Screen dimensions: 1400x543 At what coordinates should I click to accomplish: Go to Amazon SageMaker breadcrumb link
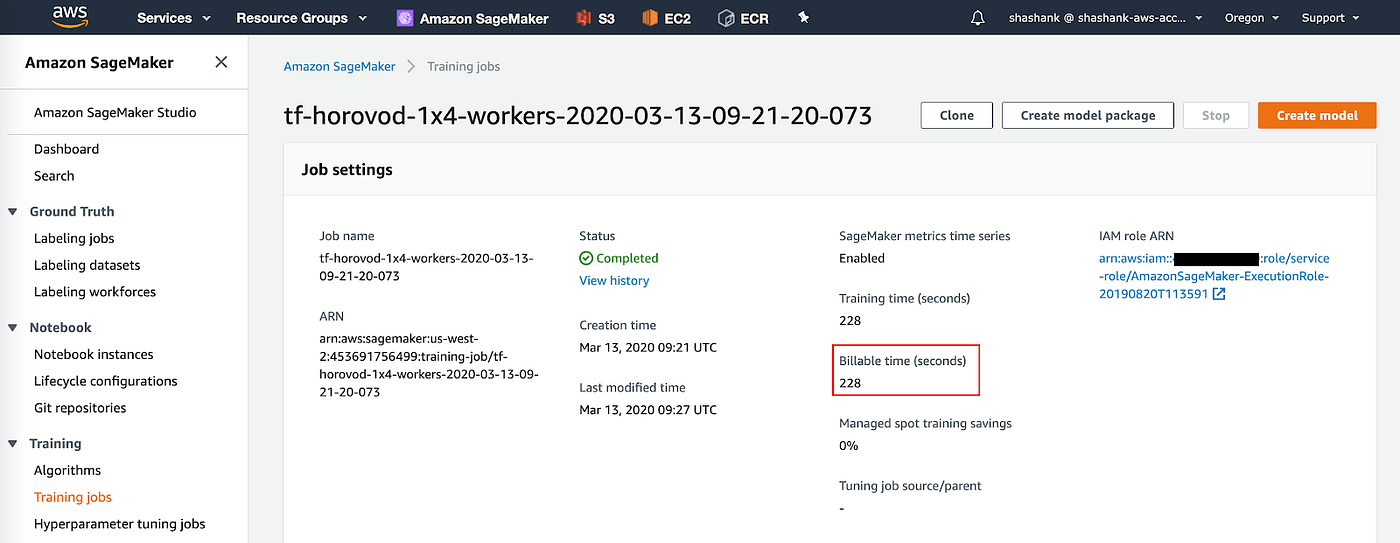coord(340,66)
